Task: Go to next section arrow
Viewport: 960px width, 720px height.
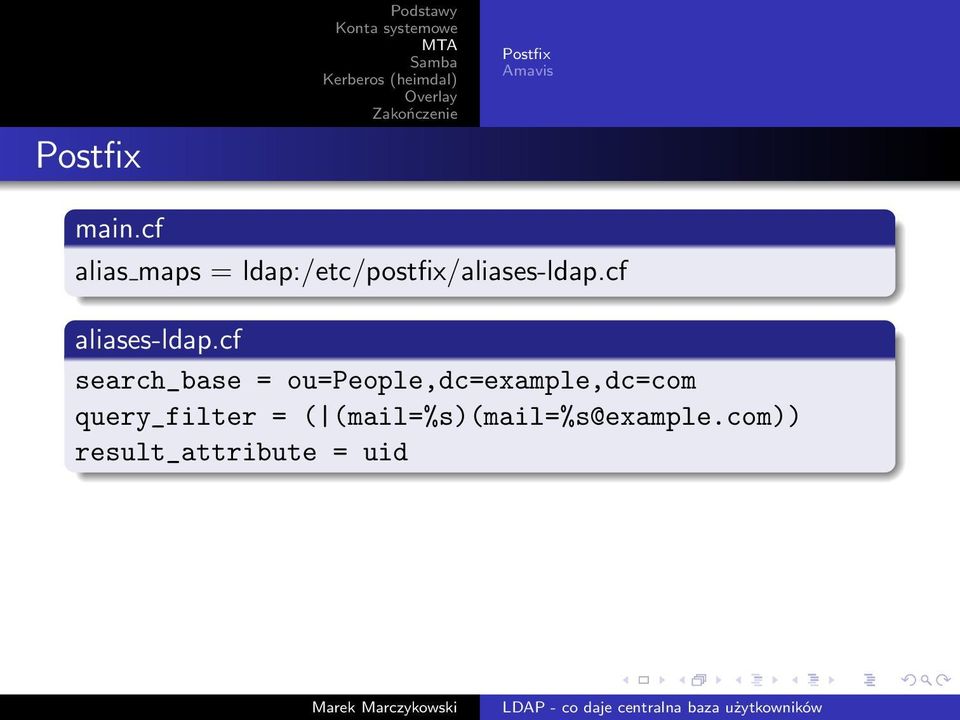Action: click(831, 680)
